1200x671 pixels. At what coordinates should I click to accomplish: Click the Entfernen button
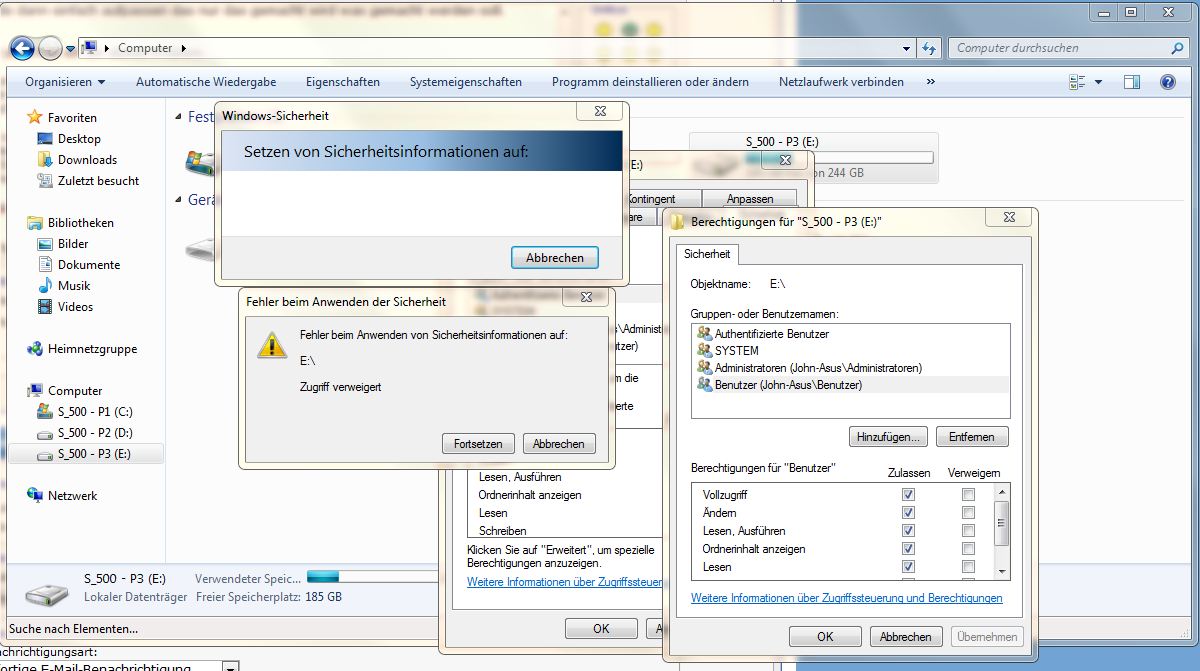tap(974, 437)
